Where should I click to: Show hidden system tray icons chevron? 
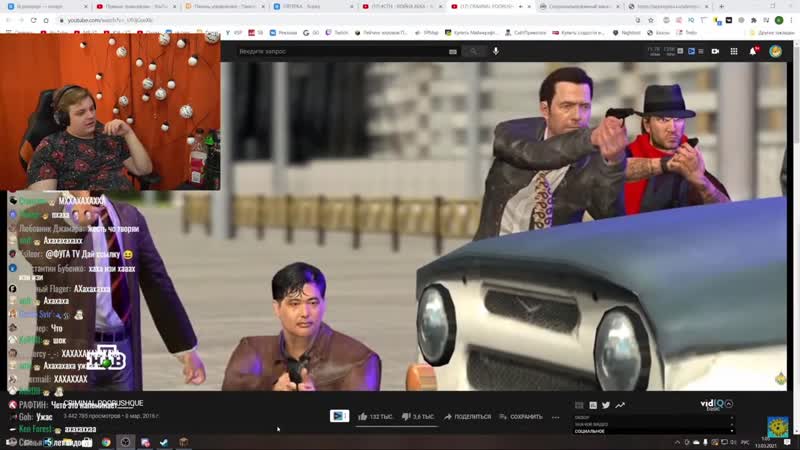click(677, 442)
